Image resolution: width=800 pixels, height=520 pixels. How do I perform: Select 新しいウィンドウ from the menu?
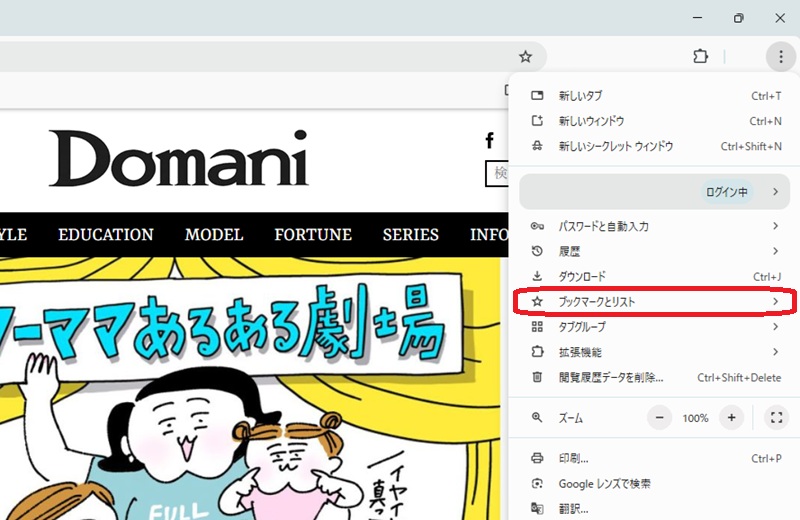pos(654,121)
